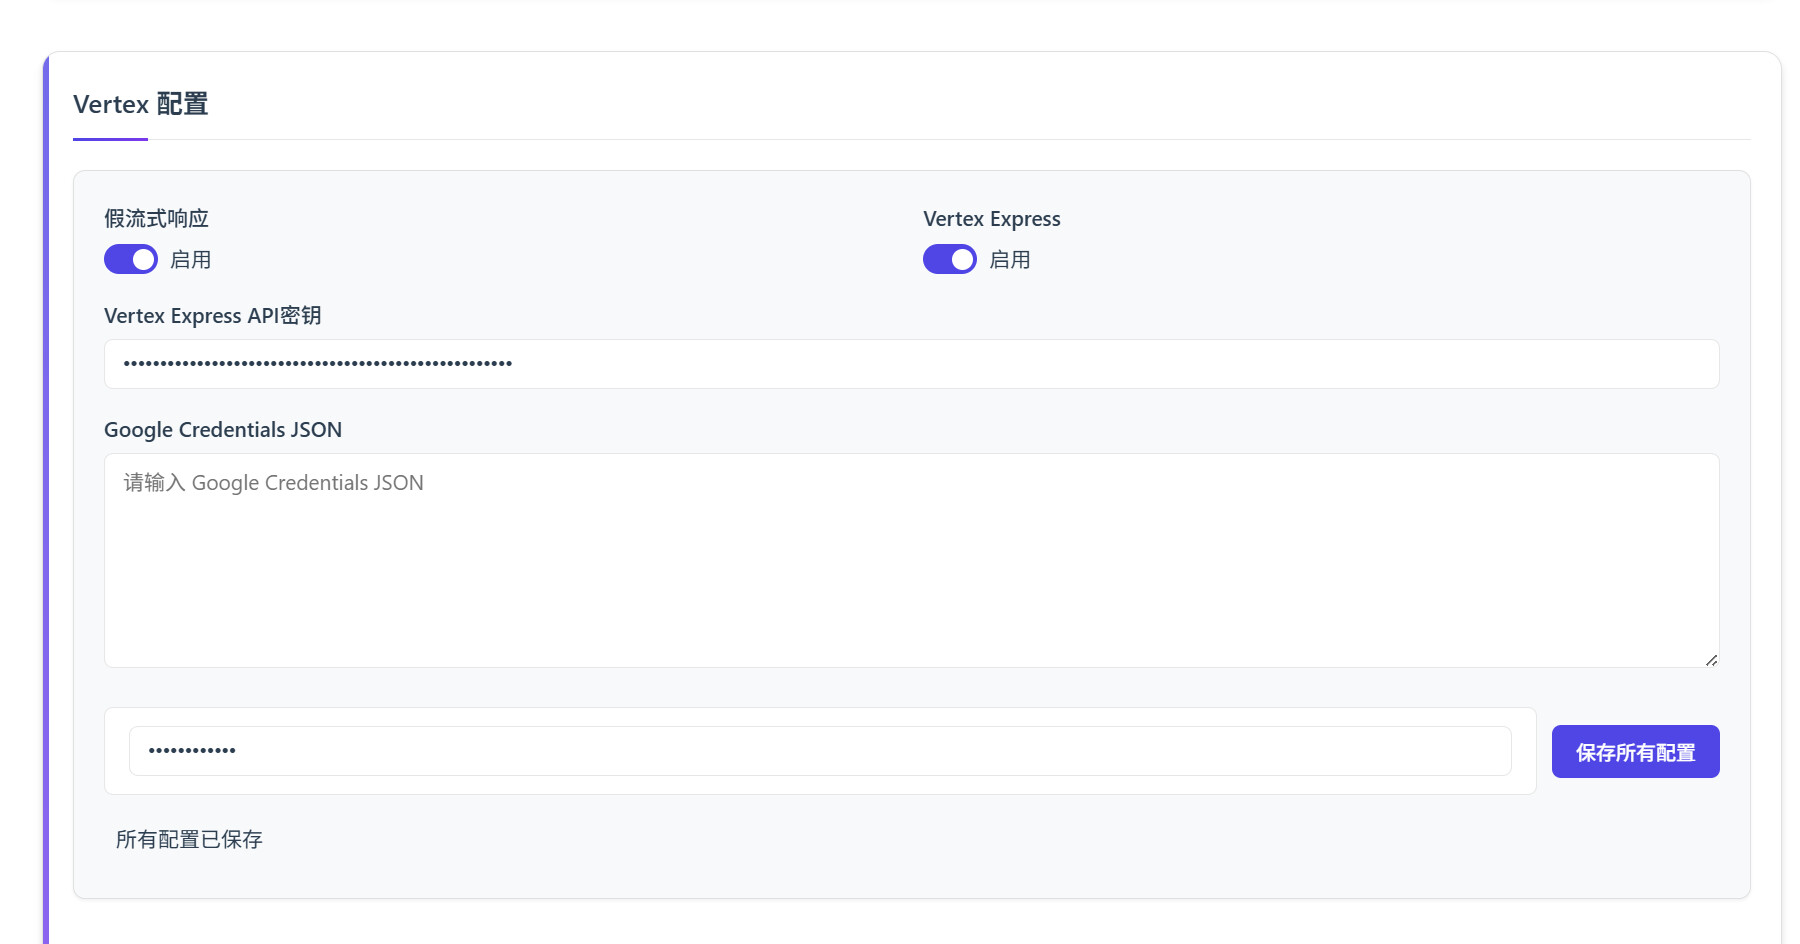Focus the Google Credentials JSON textarea
The width and height of the screenshot is (1800, 944).
point(910,560)
